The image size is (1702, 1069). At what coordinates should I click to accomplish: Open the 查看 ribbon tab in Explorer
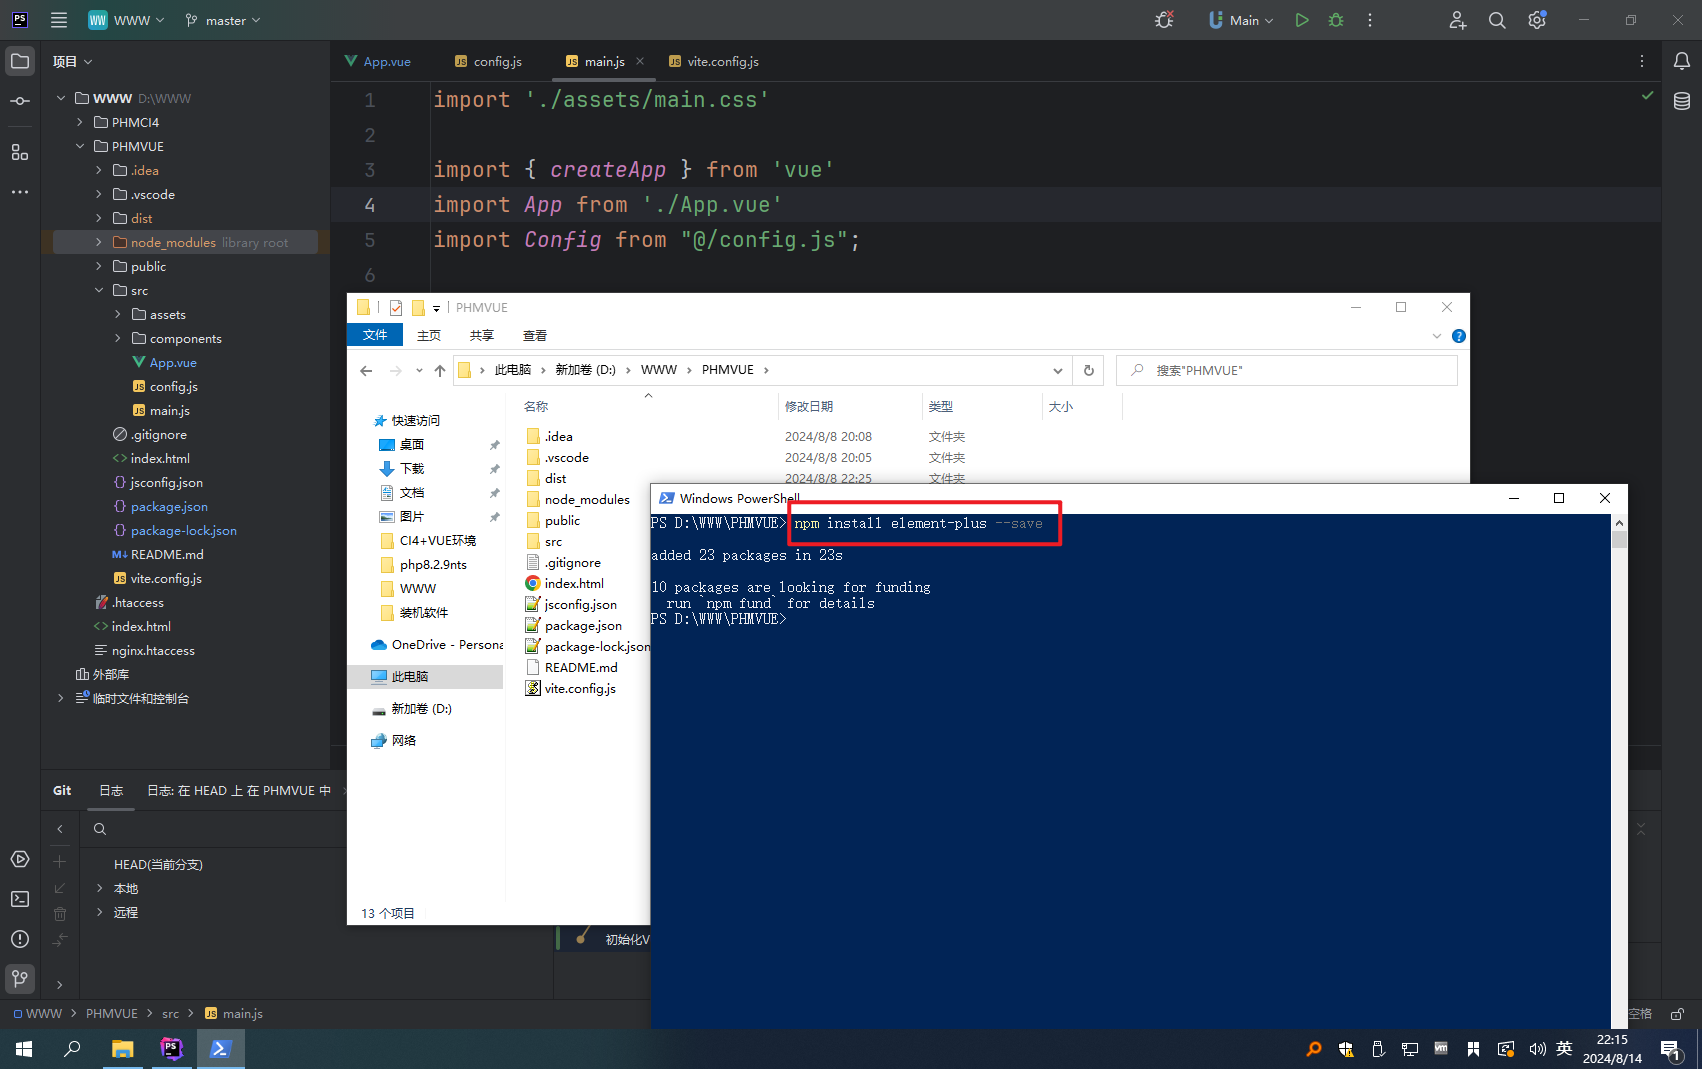[x=535, y=335]
